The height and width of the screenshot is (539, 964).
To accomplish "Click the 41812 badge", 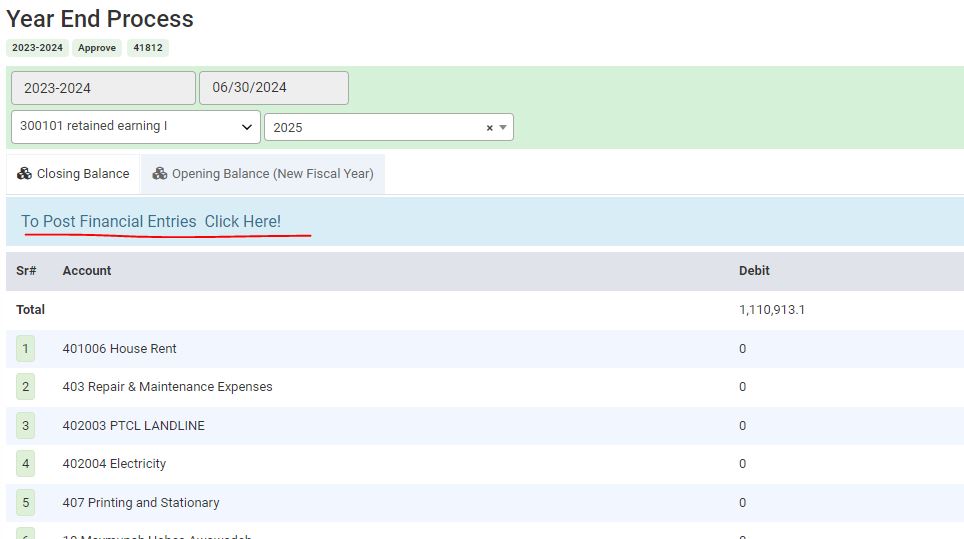I will 148,48.
